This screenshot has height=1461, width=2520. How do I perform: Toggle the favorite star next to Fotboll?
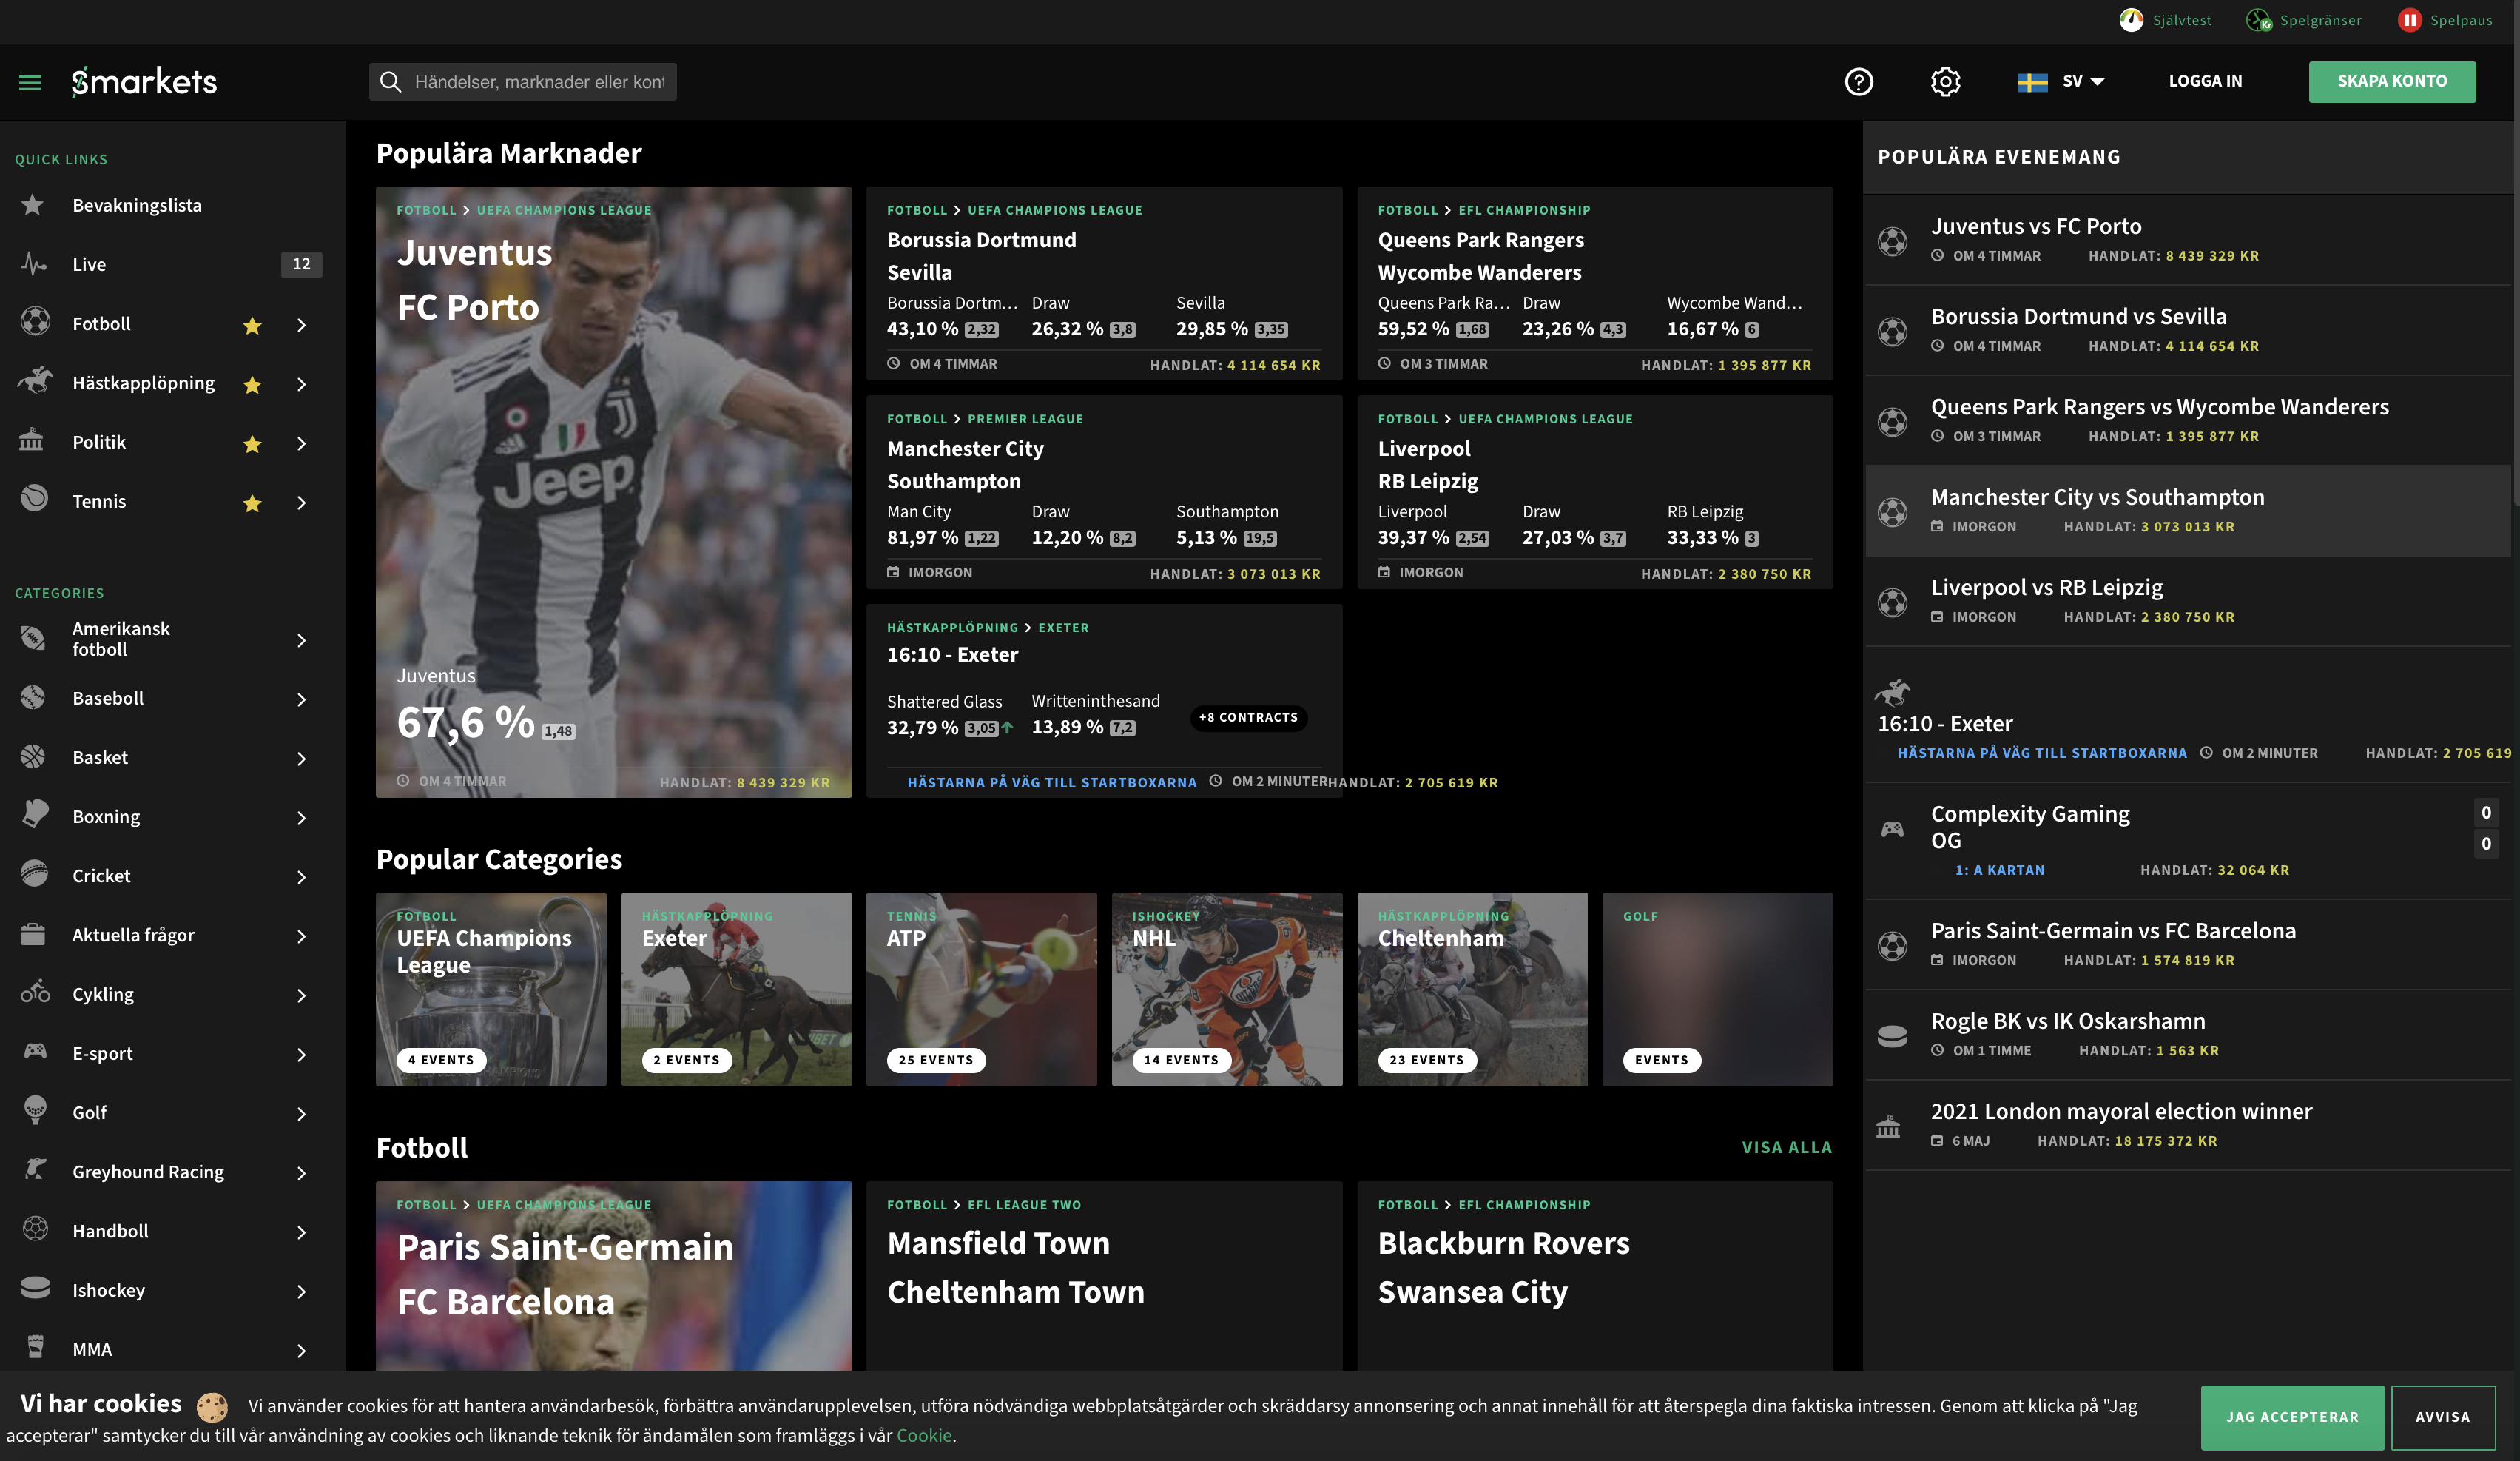pyautogui.click(x=252, y=325)
